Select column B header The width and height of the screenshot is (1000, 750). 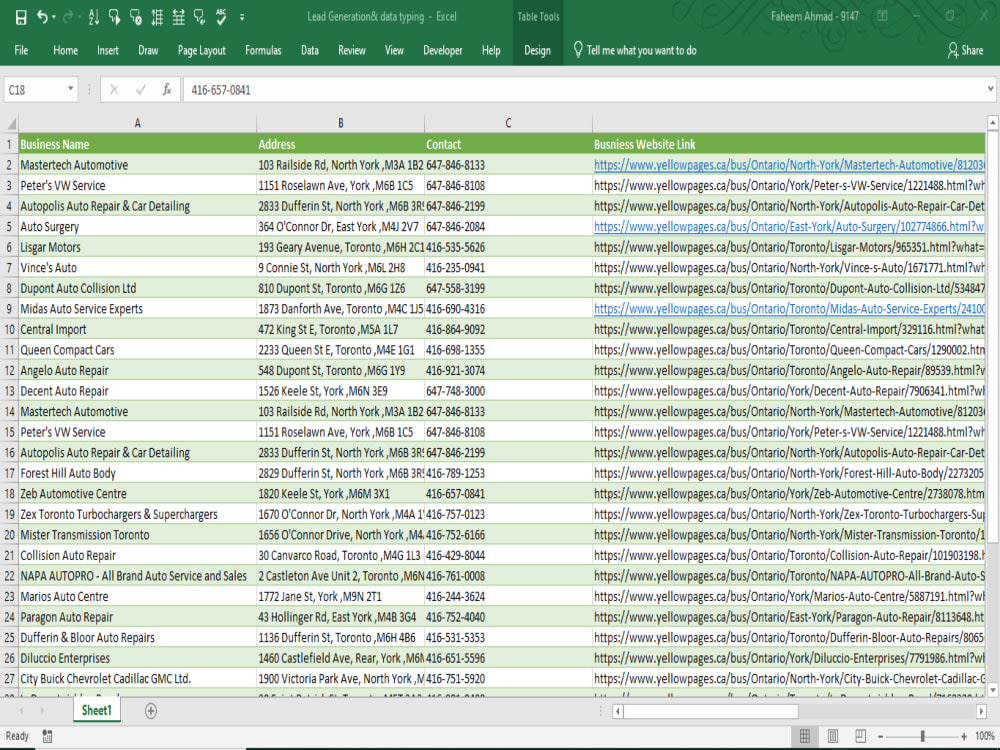click(341, 123)
